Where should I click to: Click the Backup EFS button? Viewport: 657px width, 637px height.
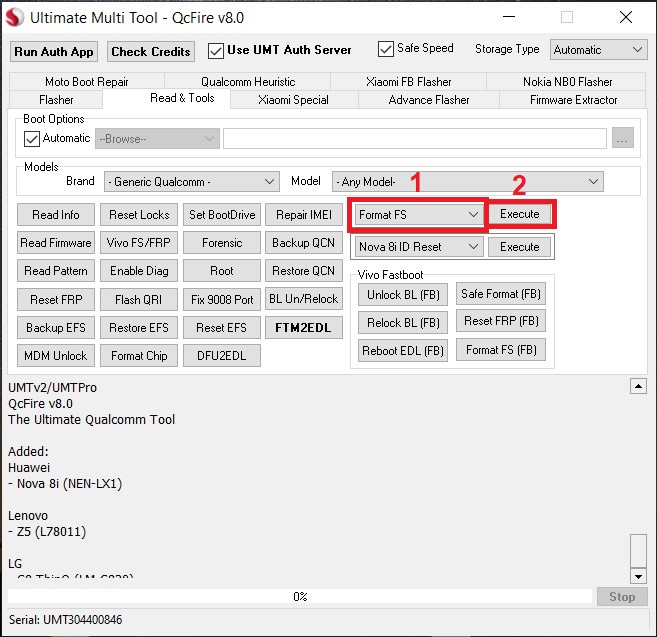coord(56,327)
